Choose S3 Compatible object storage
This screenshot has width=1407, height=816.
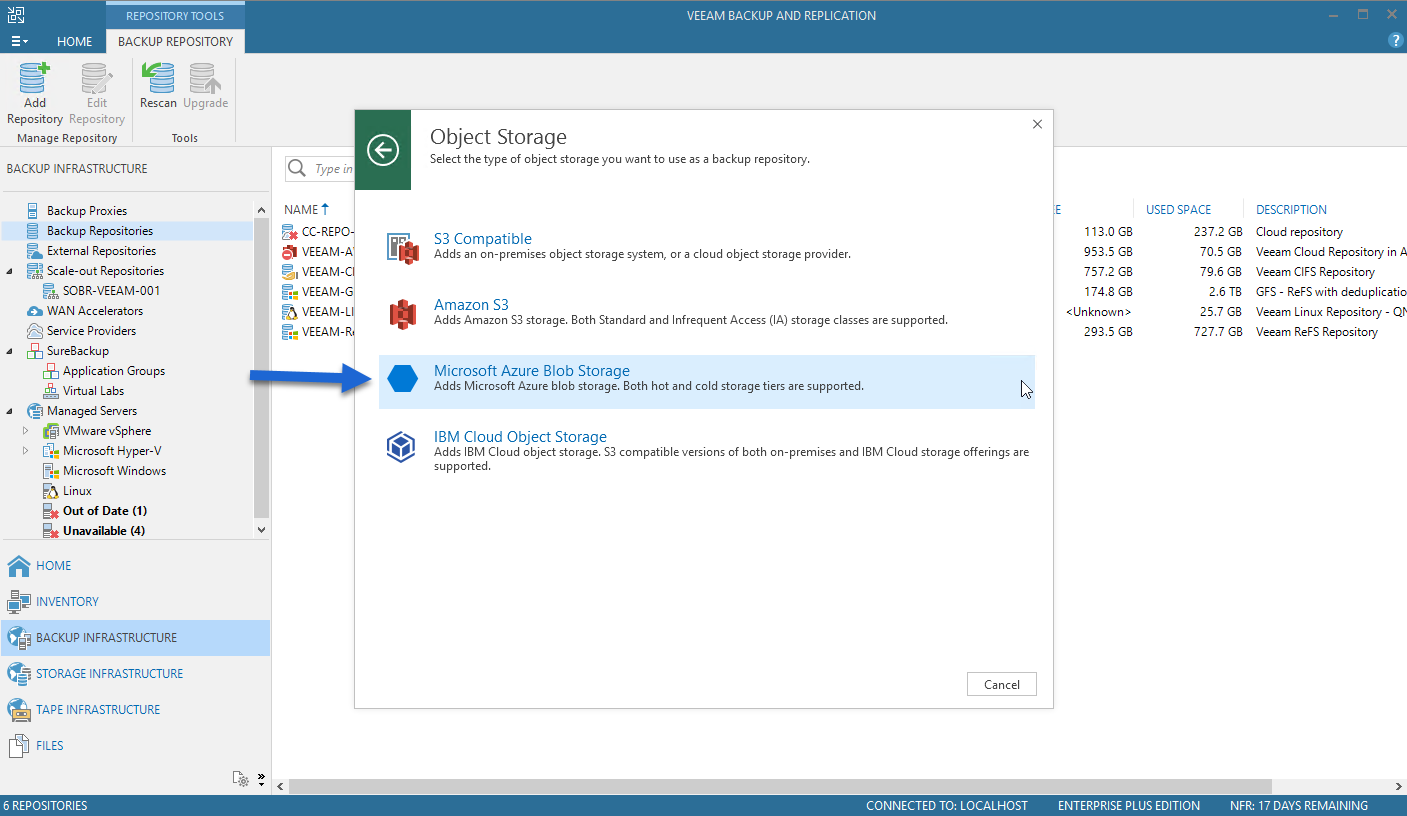tap(707, 247)
